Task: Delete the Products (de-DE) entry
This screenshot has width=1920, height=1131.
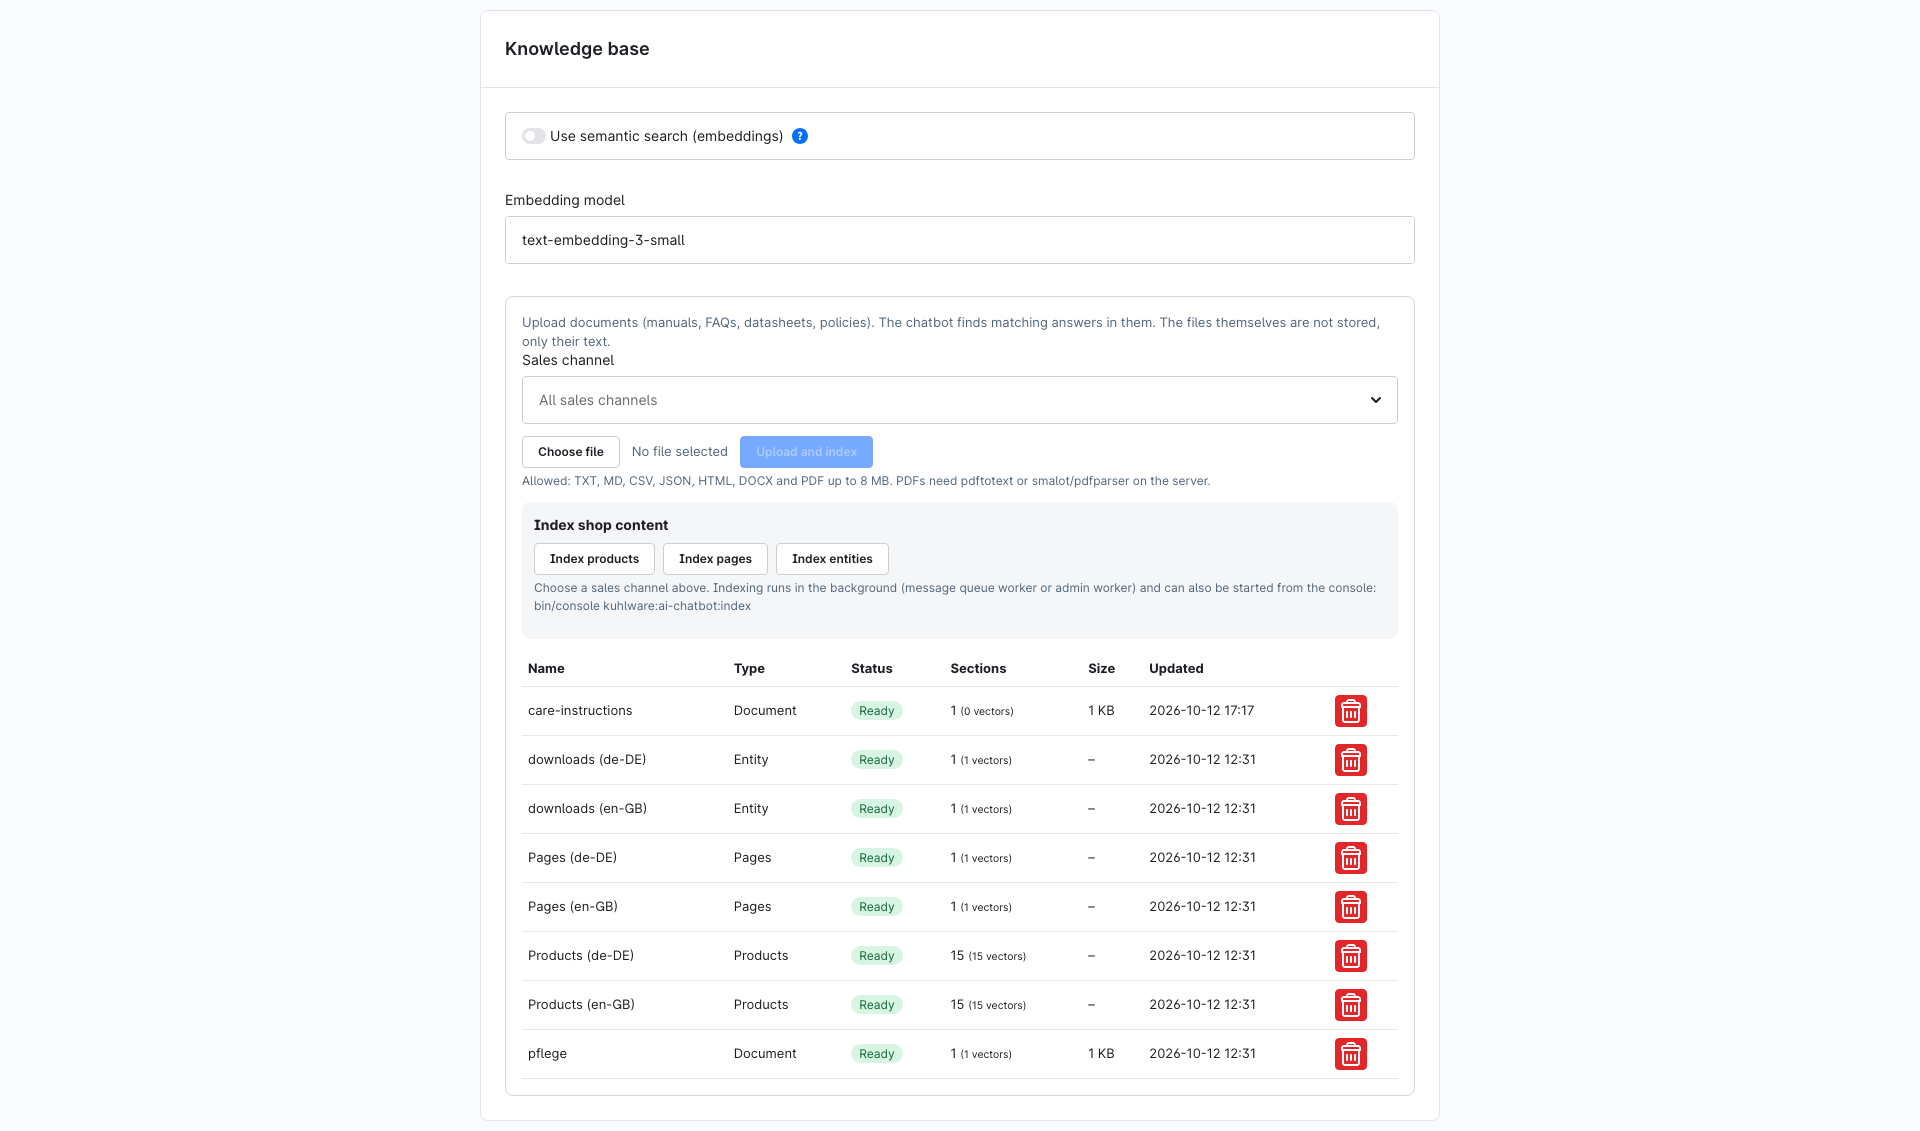Action: coord(1350,956)
